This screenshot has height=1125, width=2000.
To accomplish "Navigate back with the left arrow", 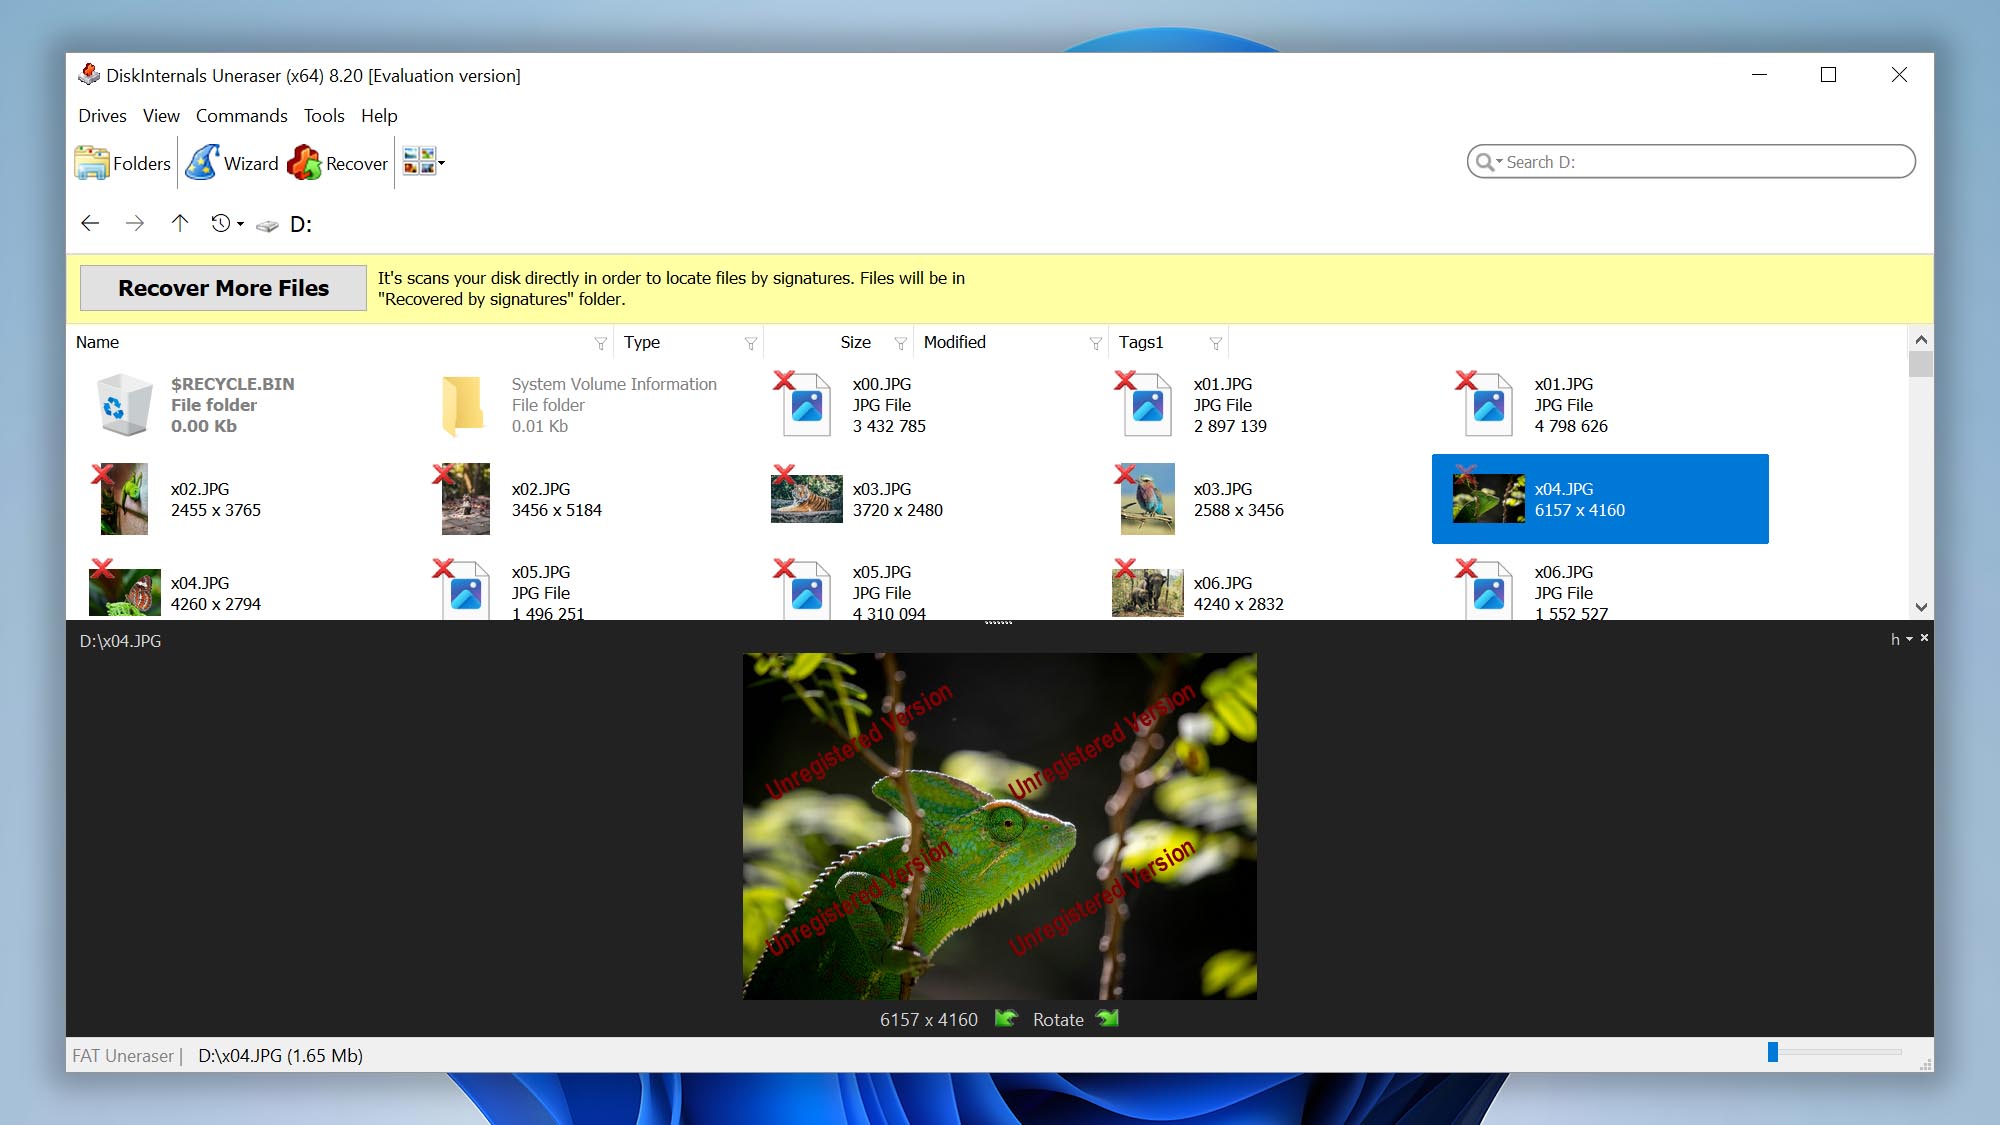I will (x=90, y=223).
